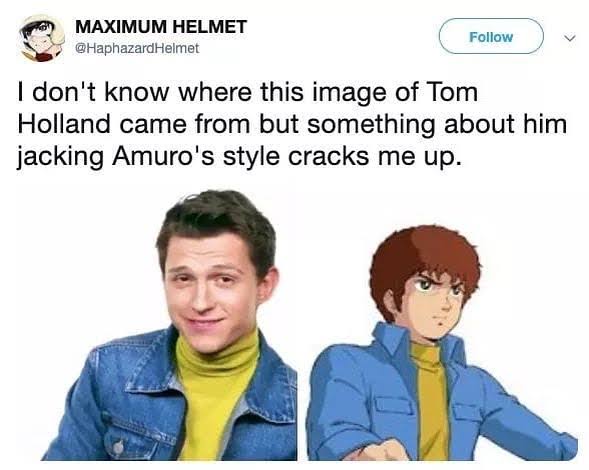
Task: Click the anime character's clenched fist
Action: tap(376, 450)
